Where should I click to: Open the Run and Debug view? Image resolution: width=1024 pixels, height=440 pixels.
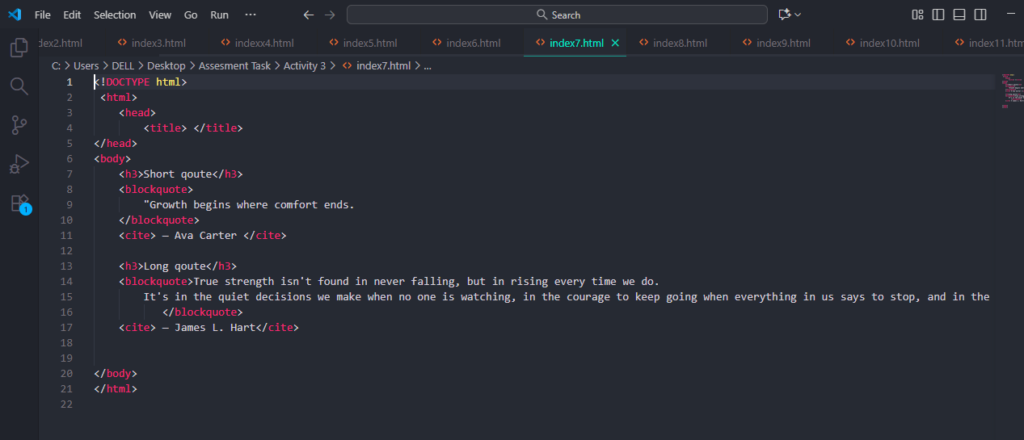tap(18, 164)
